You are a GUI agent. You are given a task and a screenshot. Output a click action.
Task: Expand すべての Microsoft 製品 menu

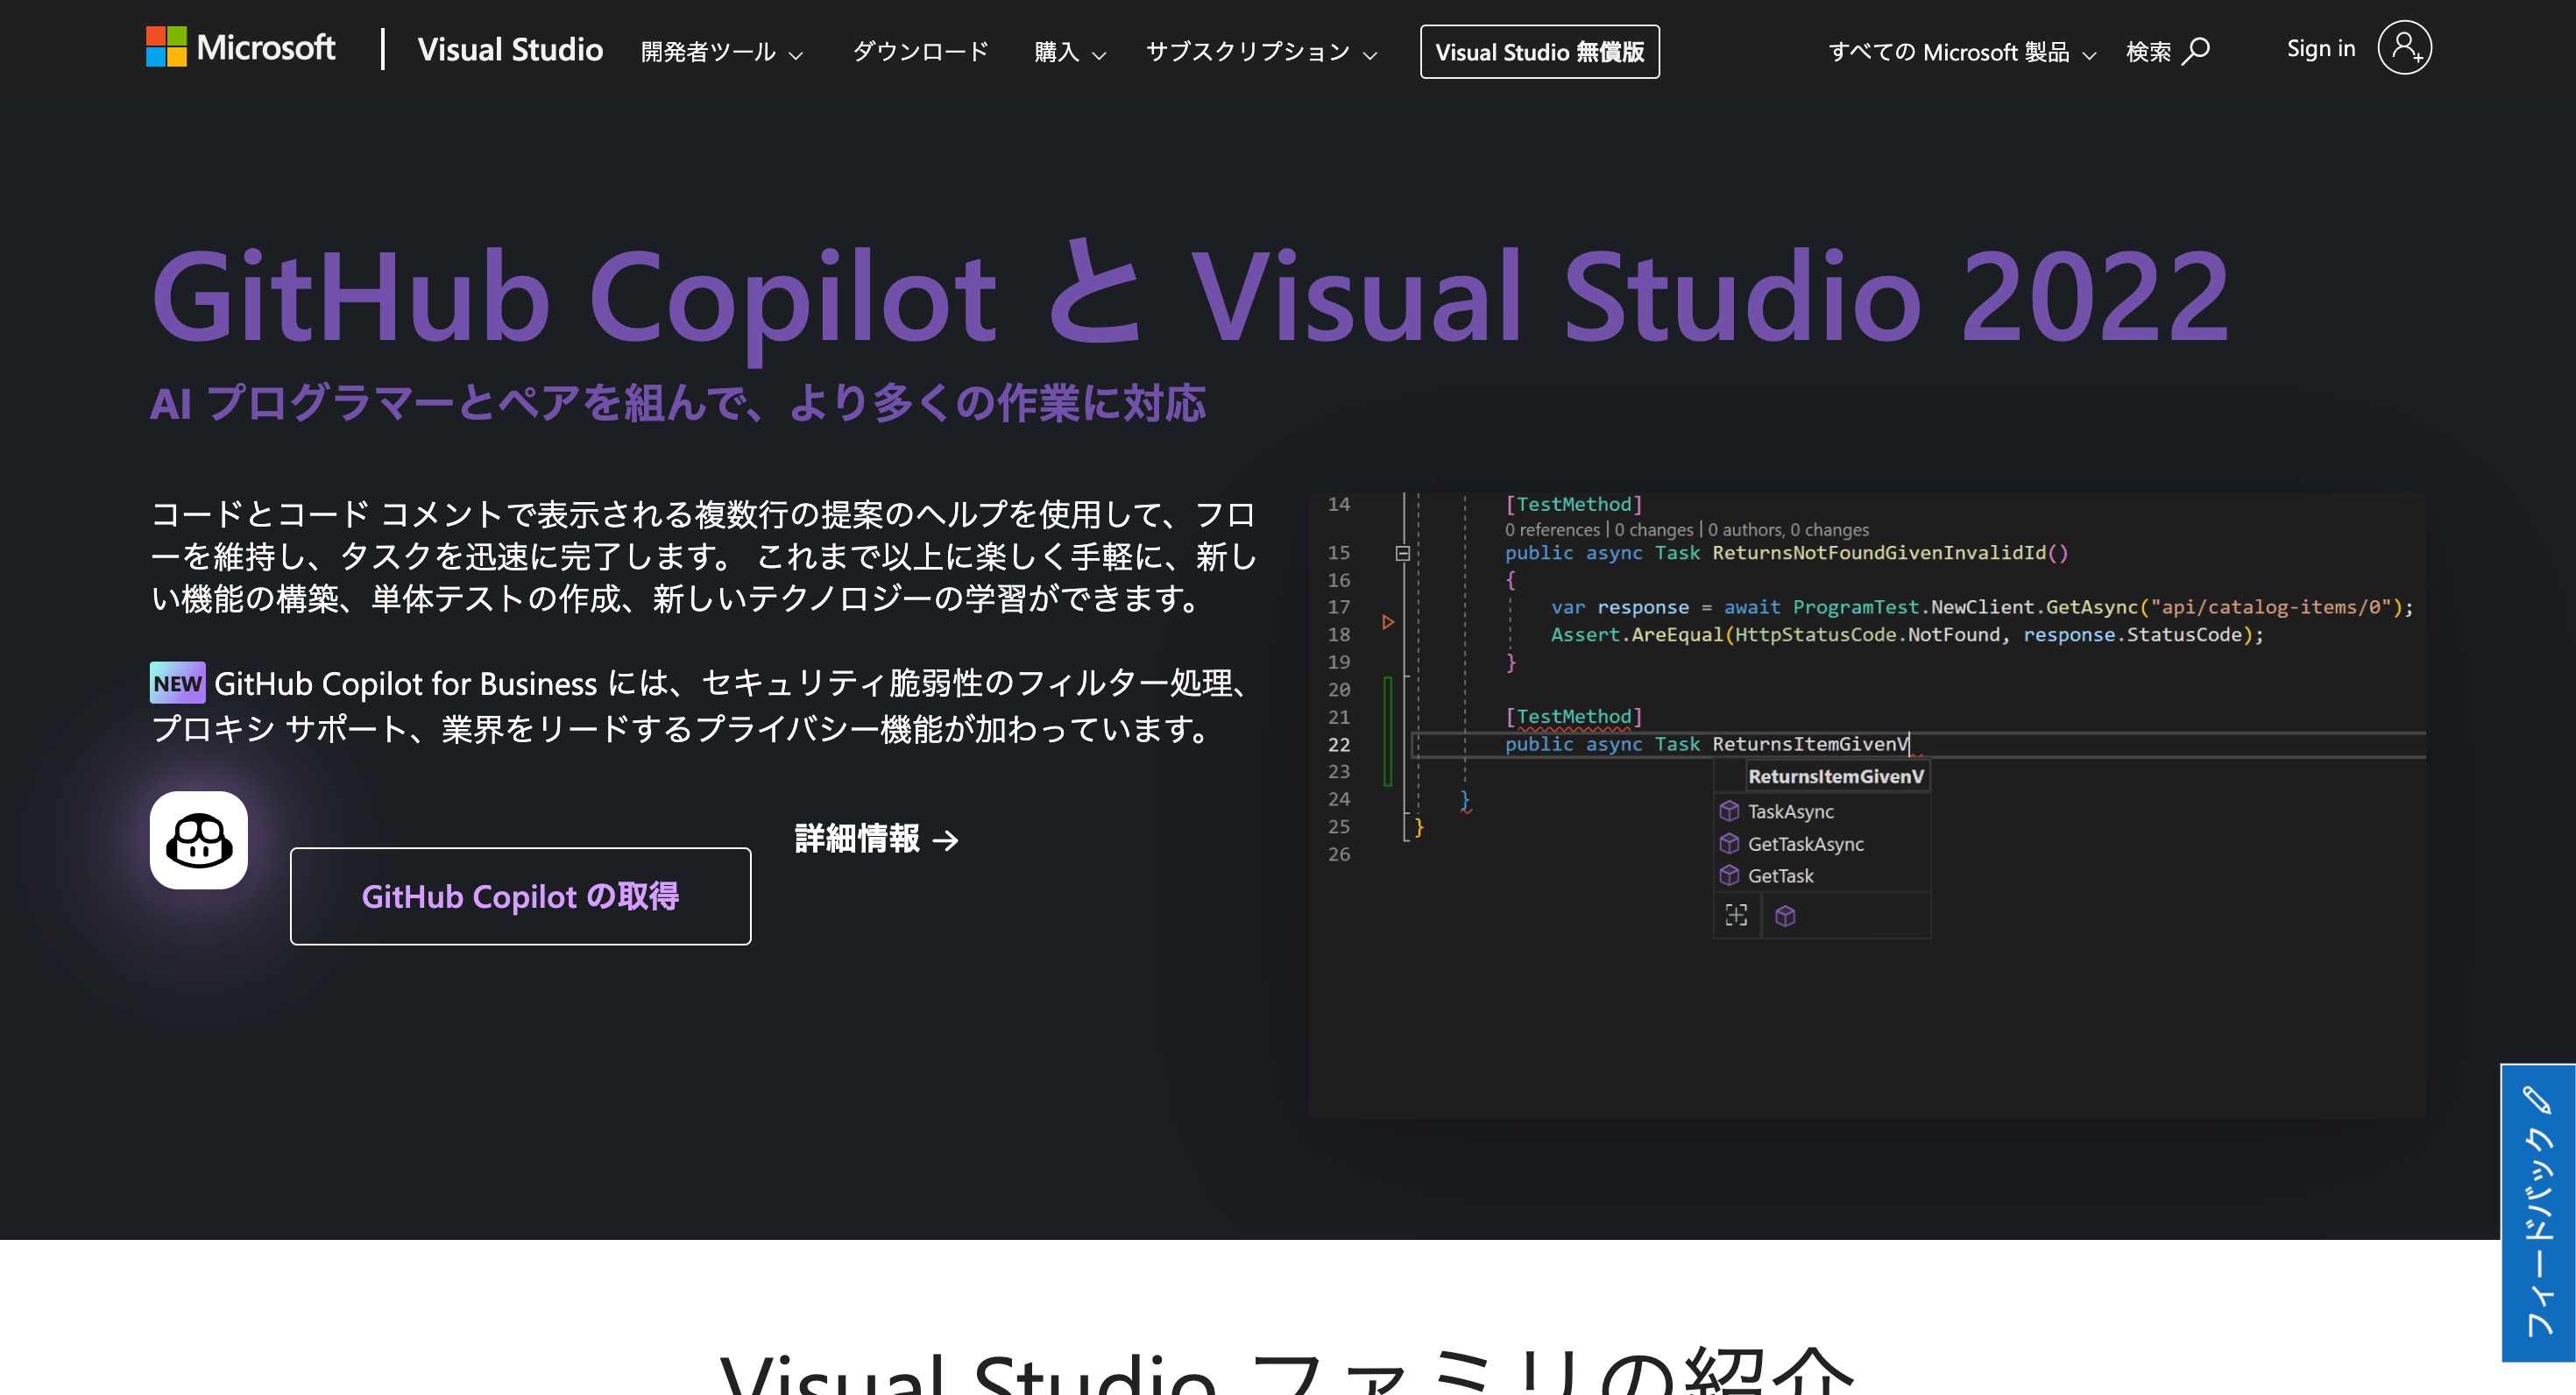click(x=1960, y=52)
